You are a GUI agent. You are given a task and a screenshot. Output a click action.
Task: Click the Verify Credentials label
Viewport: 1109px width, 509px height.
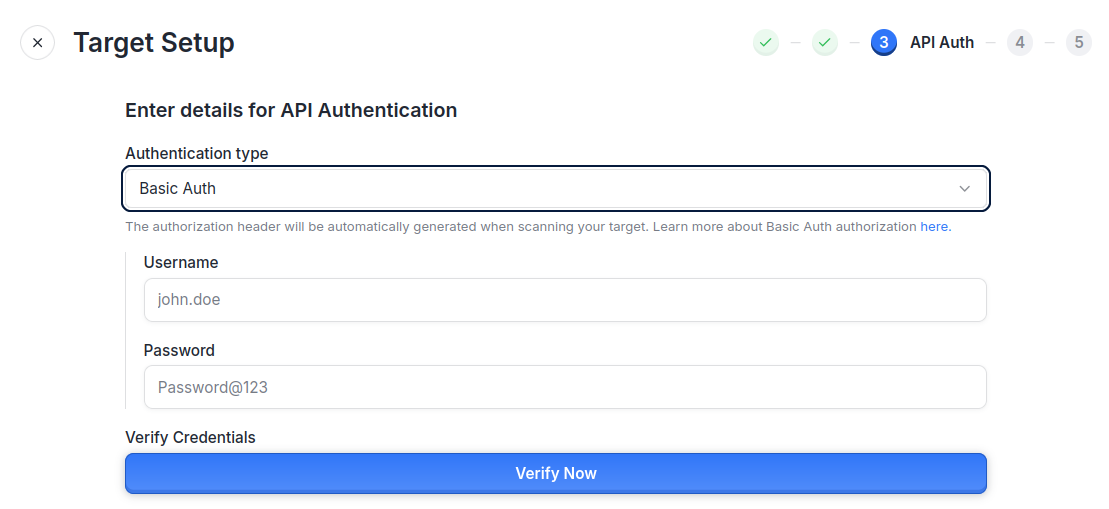pos(190,438)
